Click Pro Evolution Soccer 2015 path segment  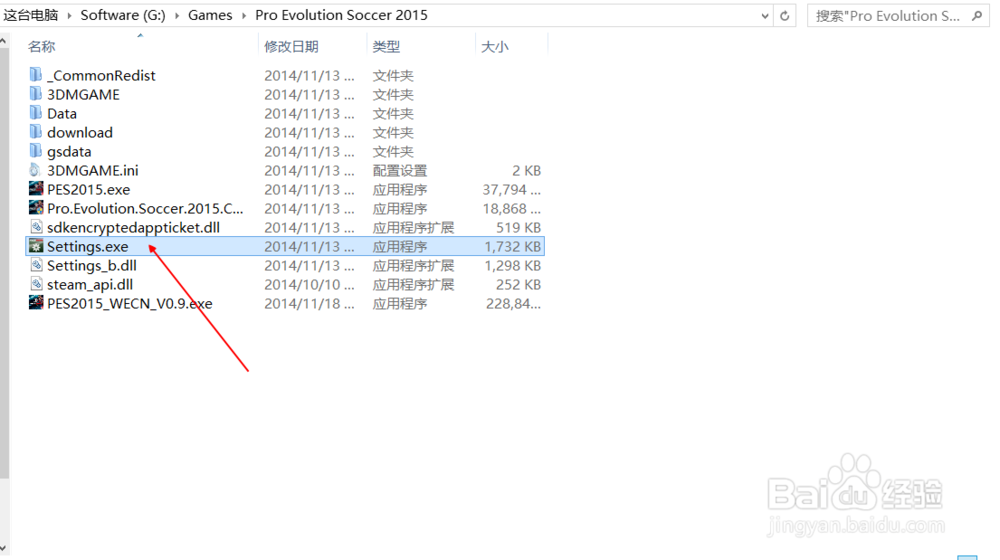(341, 15)
